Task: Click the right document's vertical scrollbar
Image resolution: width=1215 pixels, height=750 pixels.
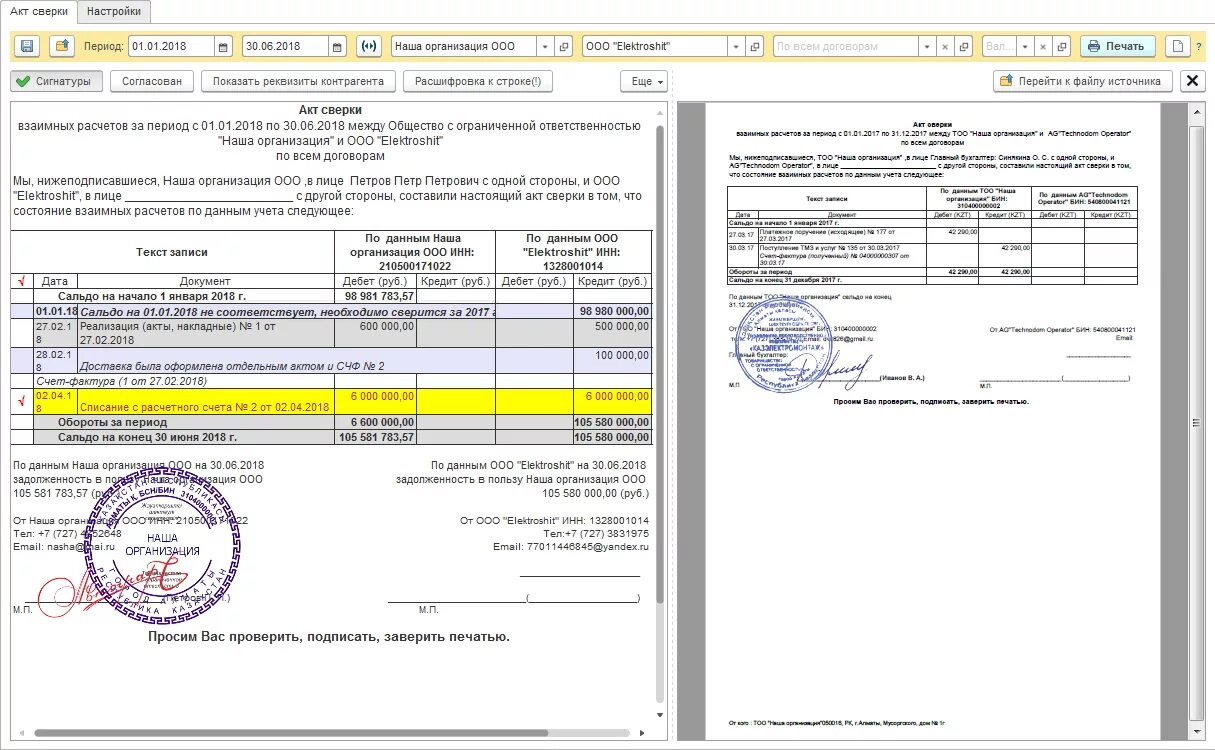Action: pos(1196,420)
